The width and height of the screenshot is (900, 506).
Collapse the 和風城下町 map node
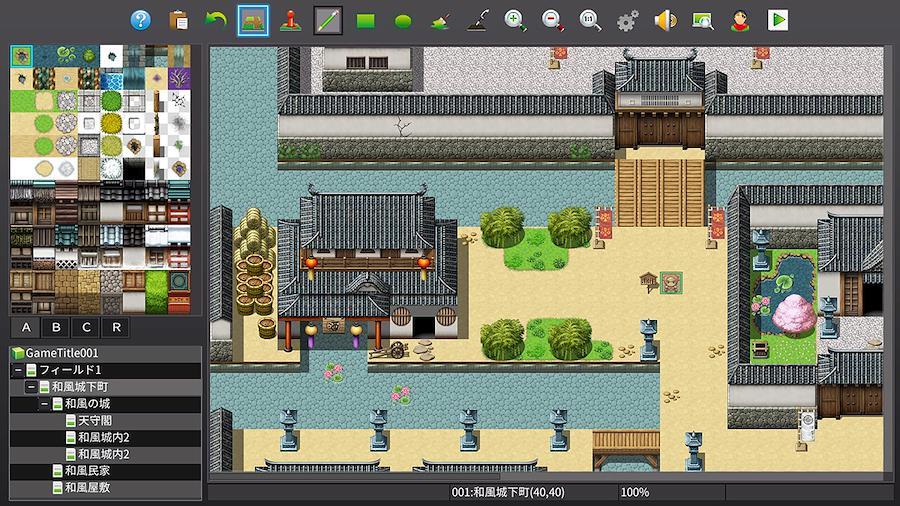[x=31, y=387]
